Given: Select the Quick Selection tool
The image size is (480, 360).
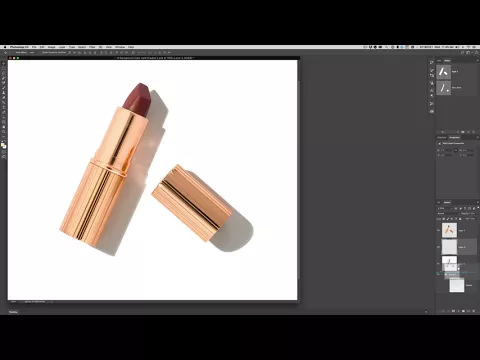Looking at the screenshot, I should [x=4, y=78].
